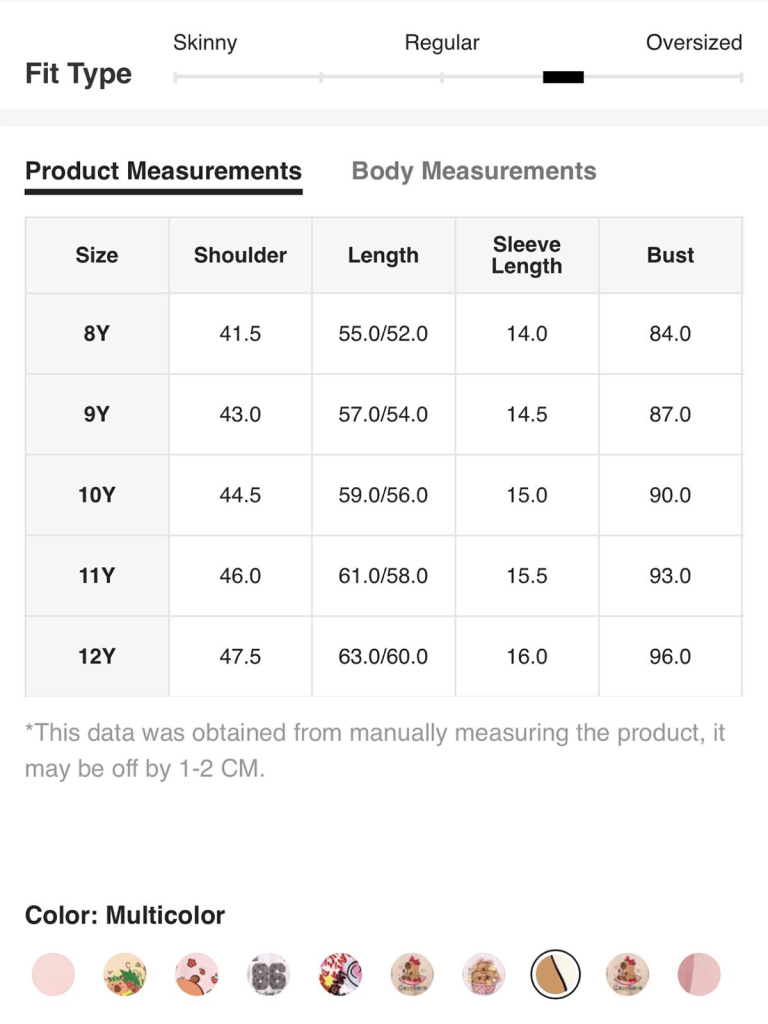Select the 8Y size row label
Screen dimensions: 768x1024
(x=97, y=334)
